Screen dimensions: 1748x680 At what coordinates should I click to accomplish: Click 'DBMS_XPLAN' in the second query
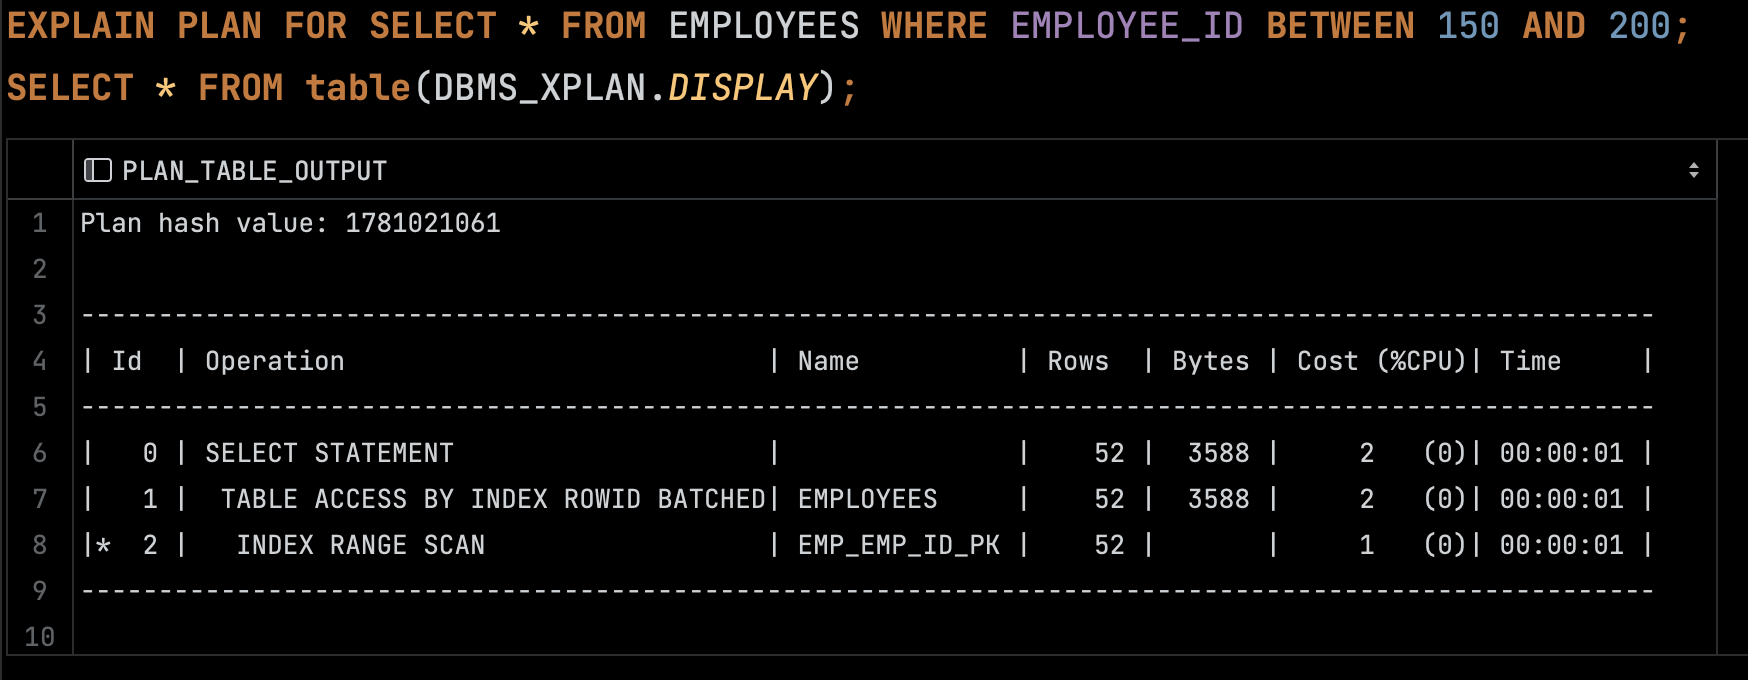tap(540, 88)
